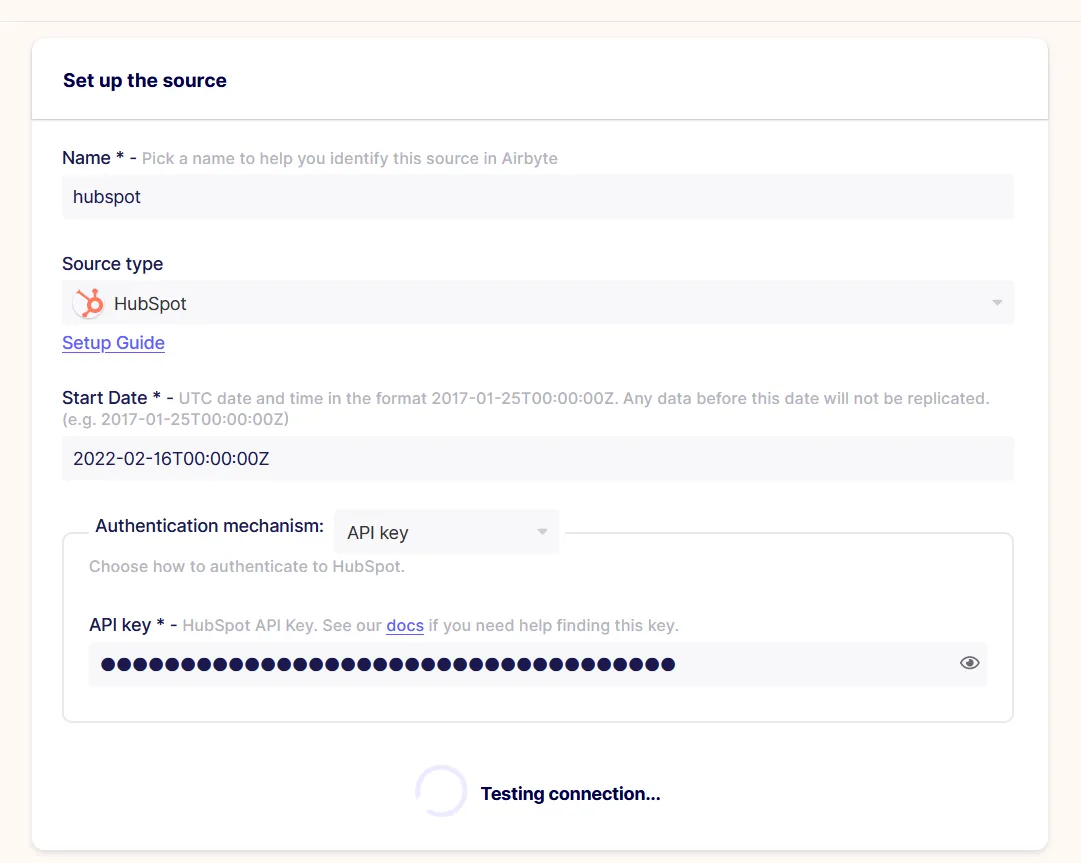Focus the masked API key field
Screen dimensions: 1081x863
coord(538,664)
